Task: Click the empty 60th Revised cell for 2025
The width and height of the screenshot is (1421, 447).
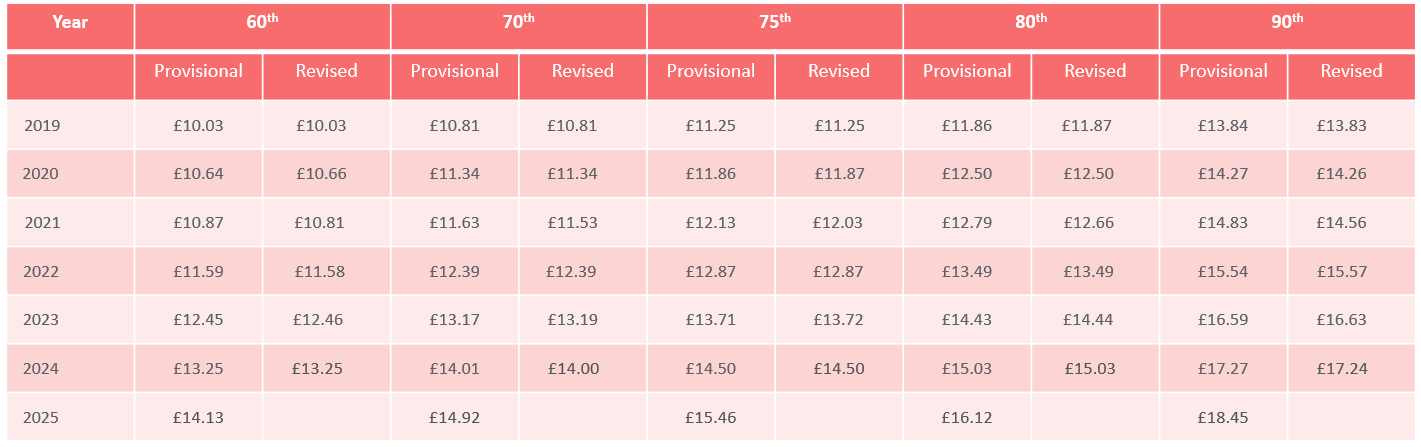Action: tap(327, 417)
